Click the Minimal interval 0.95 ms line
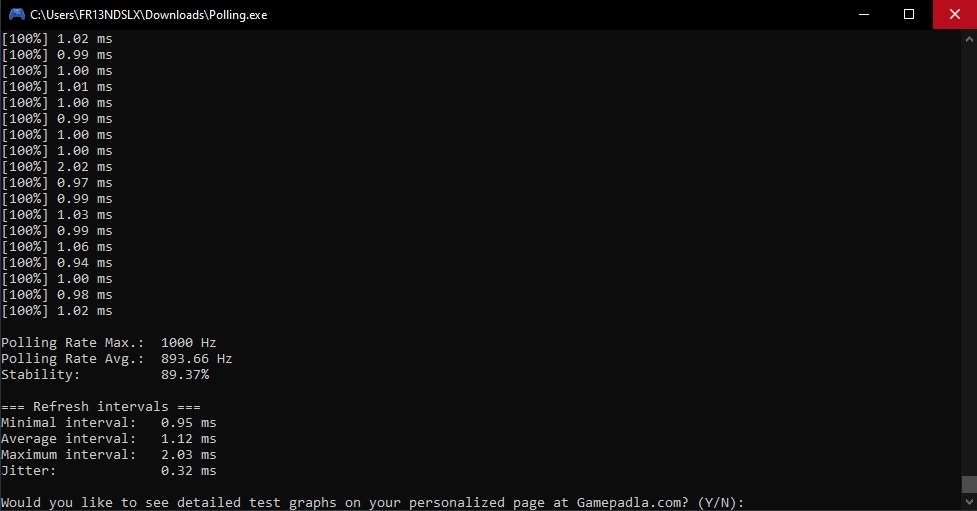Viewport: 977px width, 511px height. coord(108,423)
